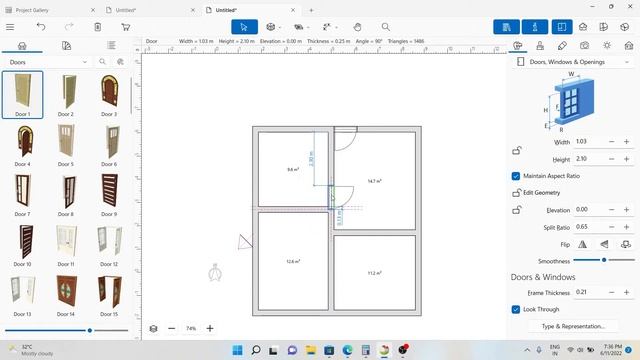Collapse the Doors, Windows & Openings section
The image size is (640, 360).
coord(627,62)
